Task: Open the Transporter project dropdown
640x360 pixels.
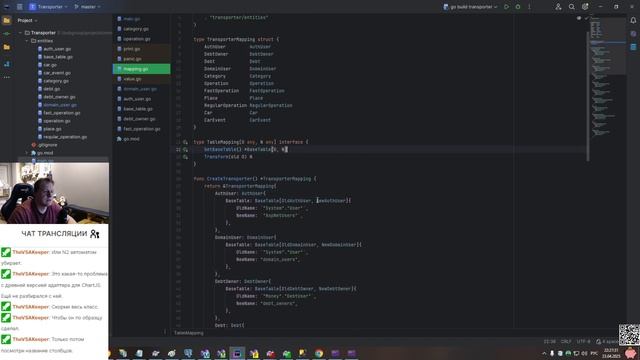Action: (x=48, y=7)
